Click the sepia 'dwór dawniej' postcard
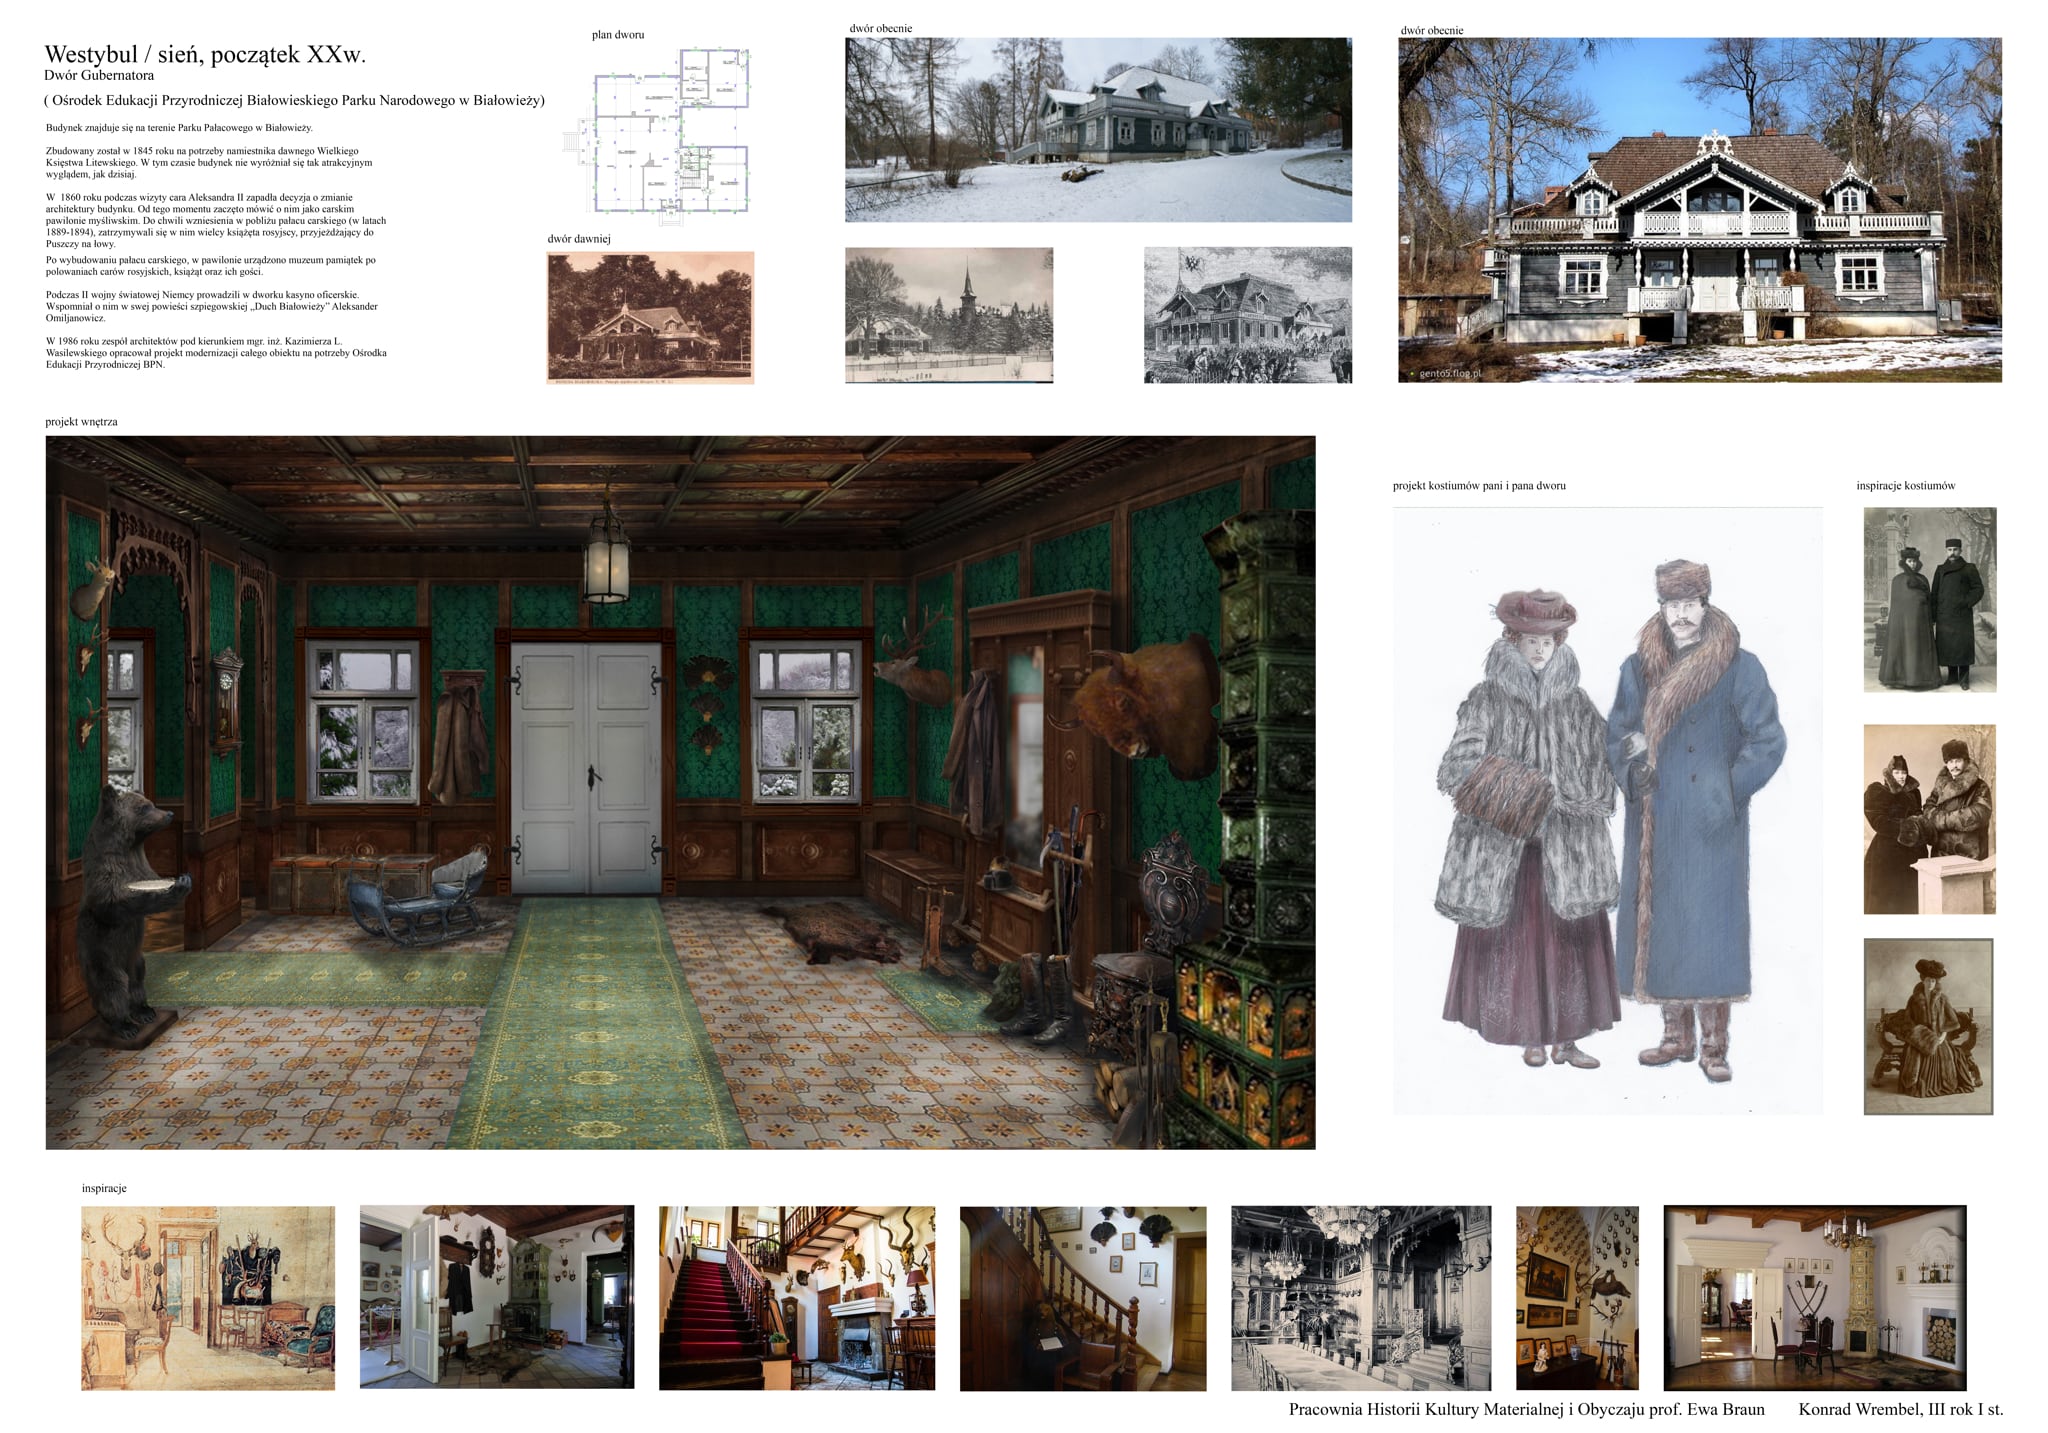This screenshot has height=1433, width=2048. (x=650, y=317)
